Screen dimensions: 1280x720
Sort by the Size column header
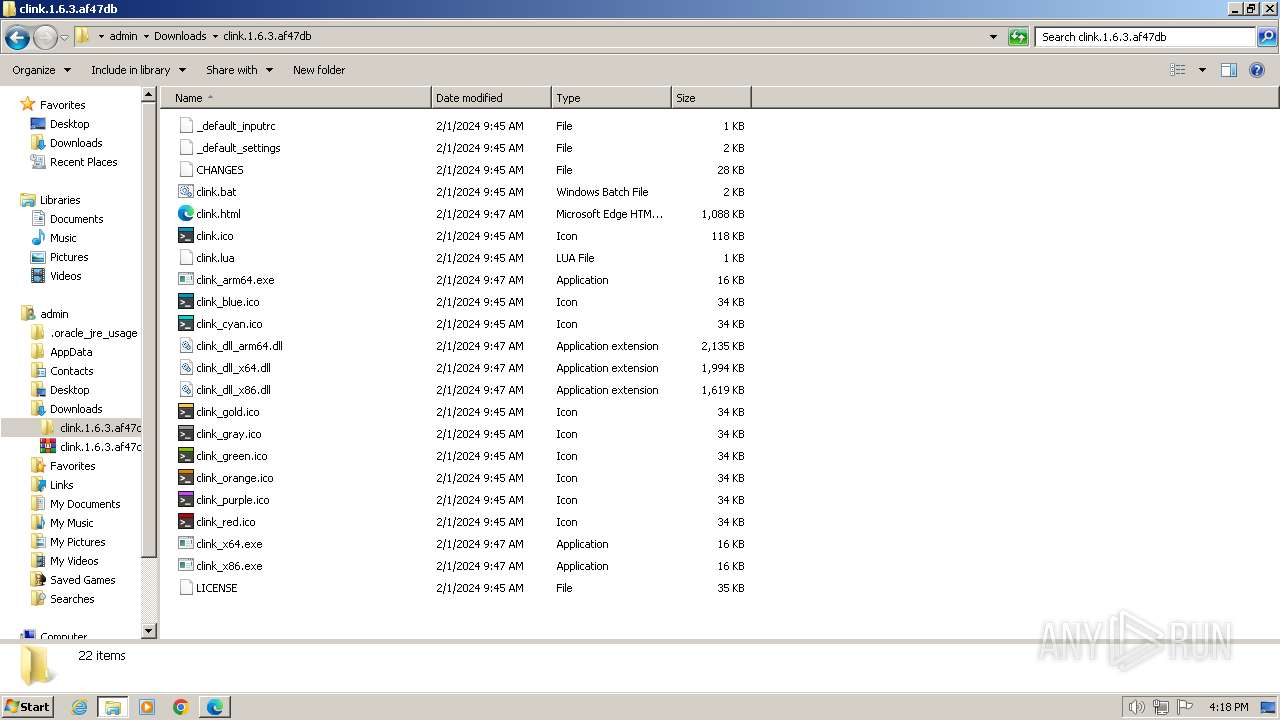(x=711, y=98)
